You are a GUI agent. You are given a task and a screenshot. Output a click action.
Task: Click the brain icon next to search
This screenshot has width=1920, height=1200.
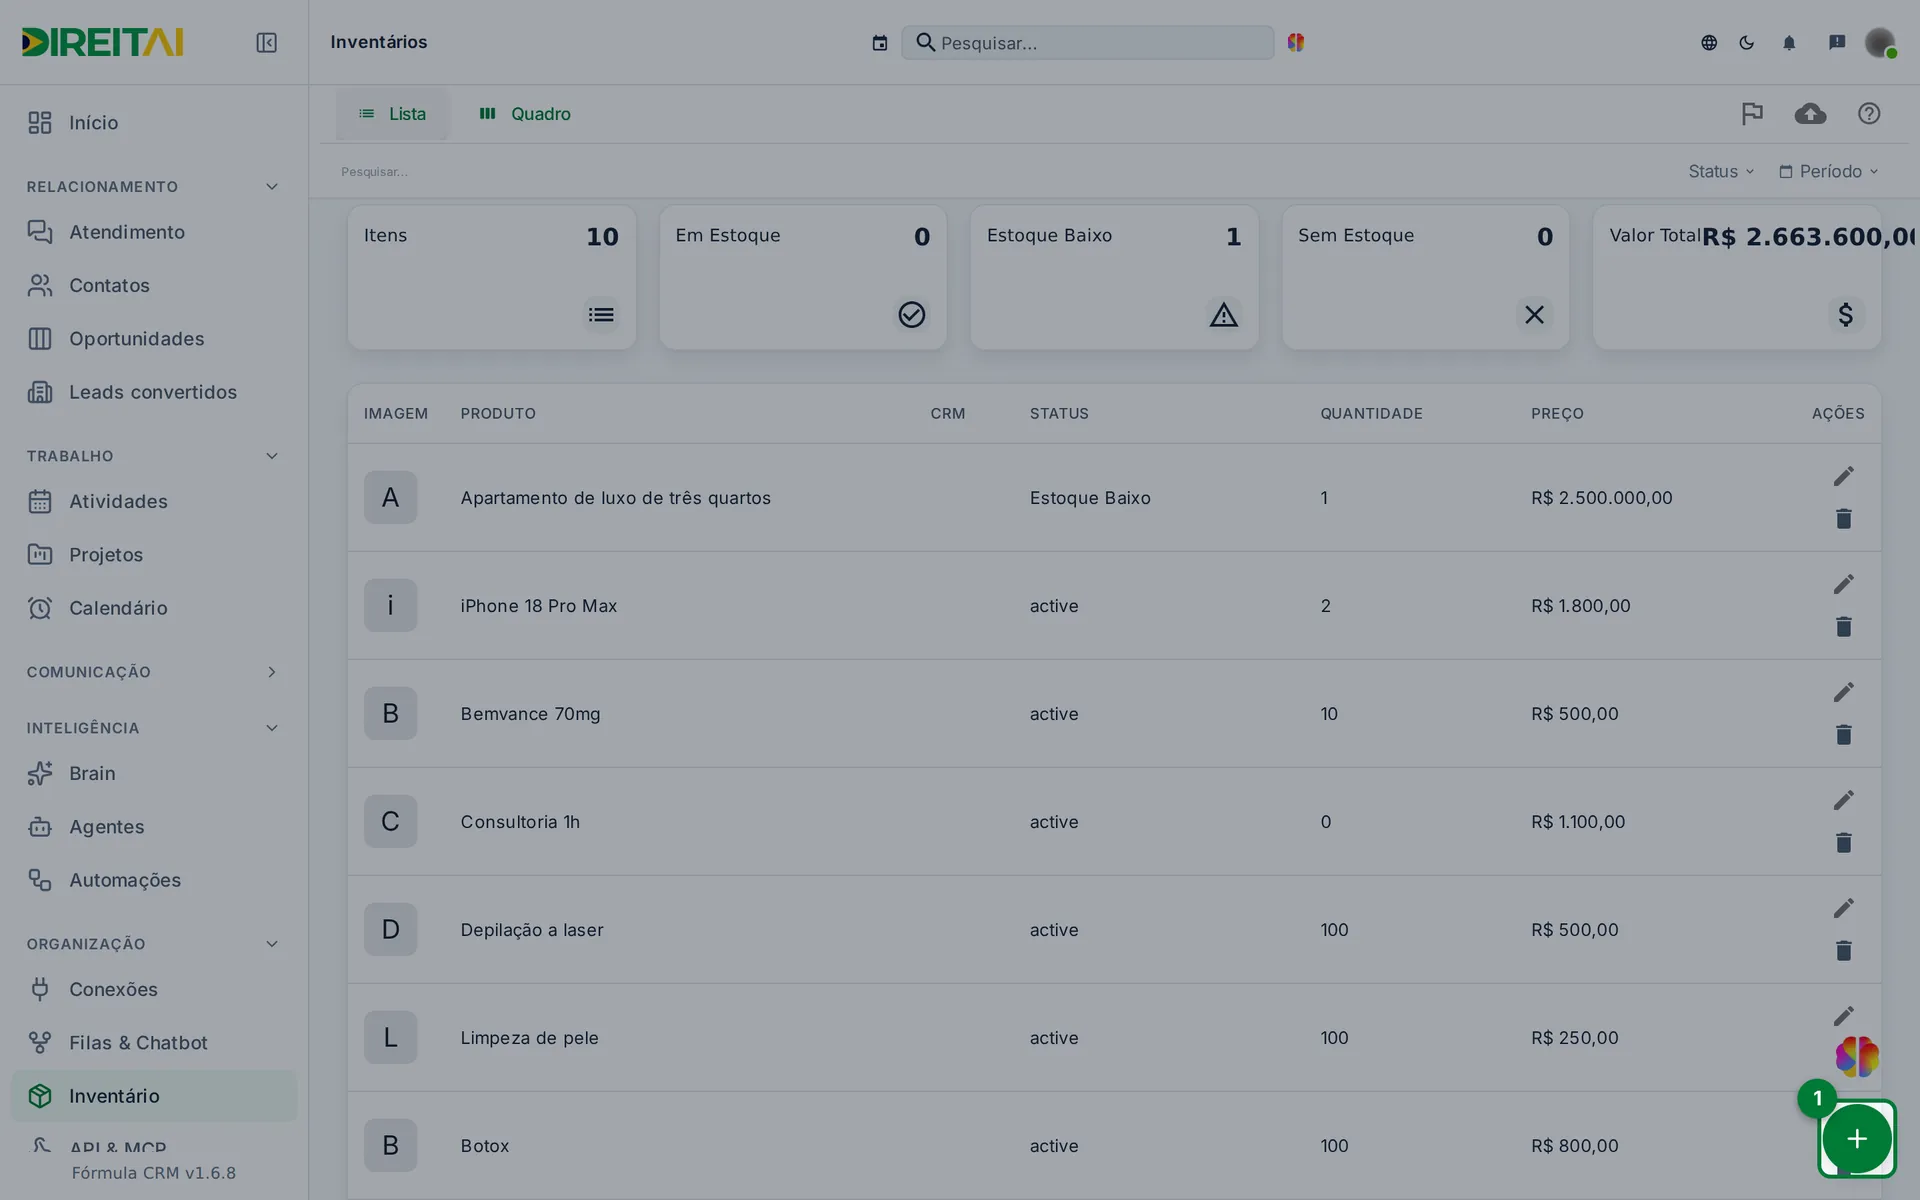[1296, 43]
